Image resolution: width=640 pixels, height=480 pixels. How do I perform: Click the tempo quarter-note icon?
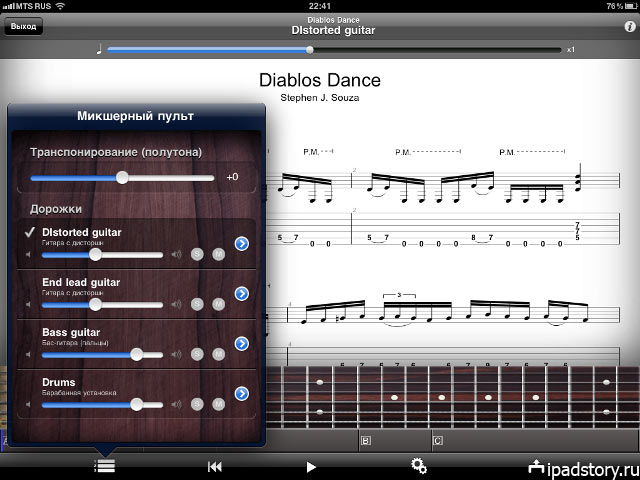pos(99,49)
